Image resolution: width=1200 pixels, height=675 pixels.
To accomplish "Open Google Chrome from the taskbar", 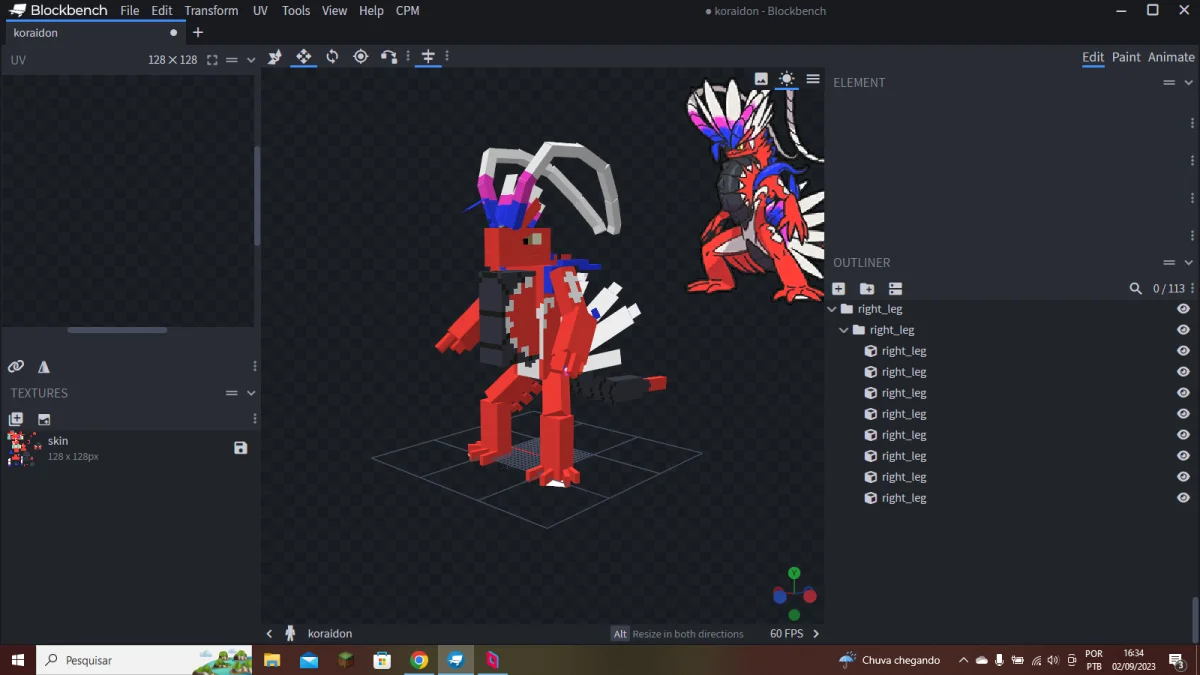I will 419,660.
